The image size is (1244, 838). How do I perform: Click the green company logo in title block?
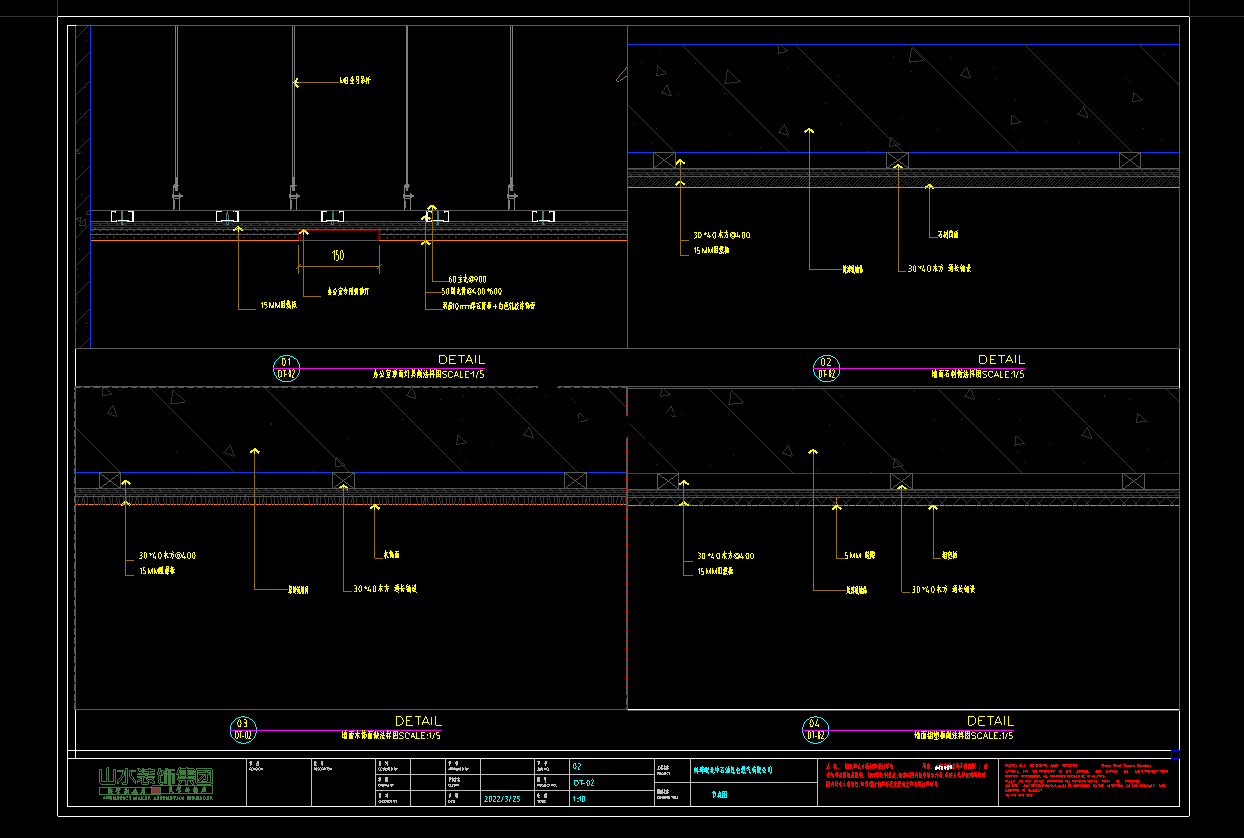click(x=157, y=781)
